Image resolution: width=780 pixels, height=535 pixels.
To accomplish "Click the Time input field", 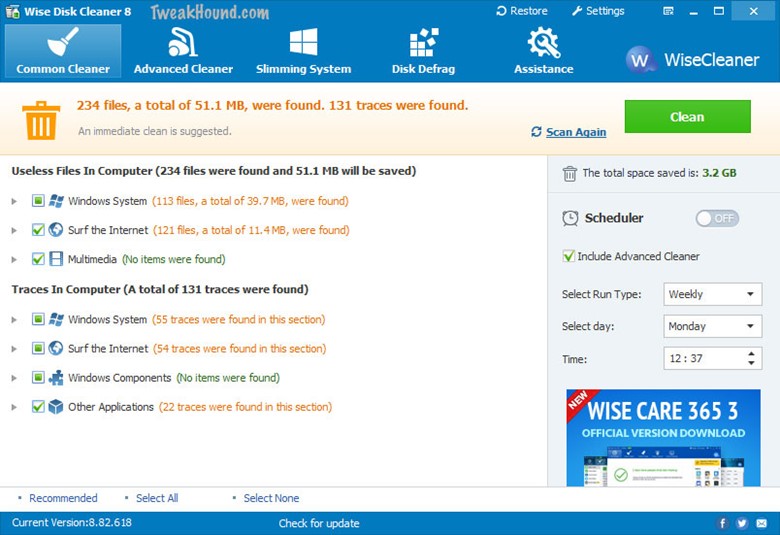I will tap(712, 358).
